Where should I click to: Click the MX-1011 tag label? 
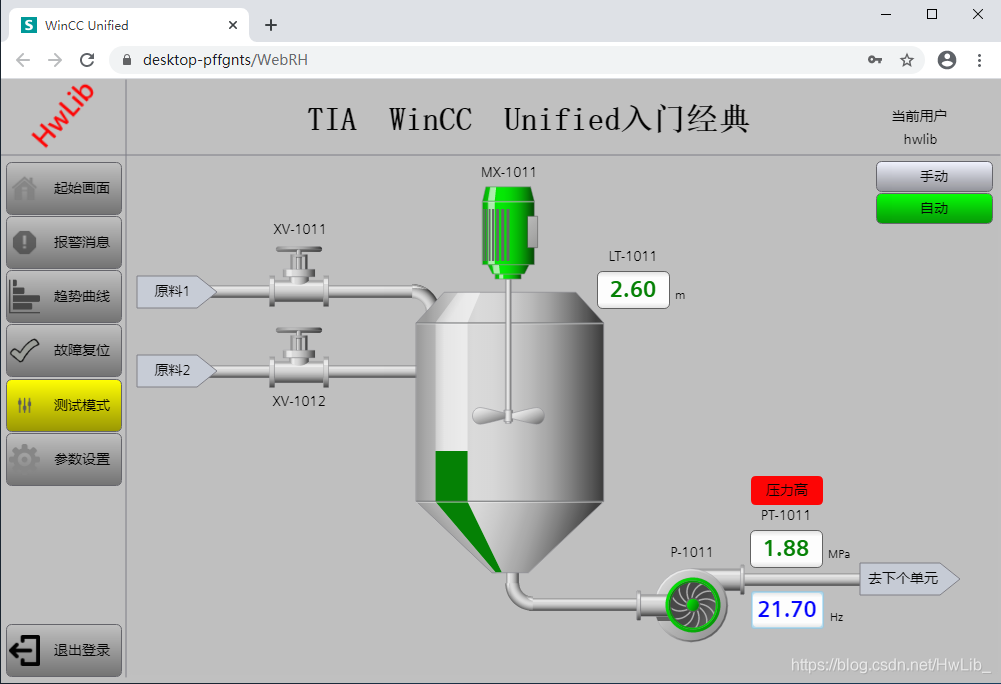click(509, 172)
